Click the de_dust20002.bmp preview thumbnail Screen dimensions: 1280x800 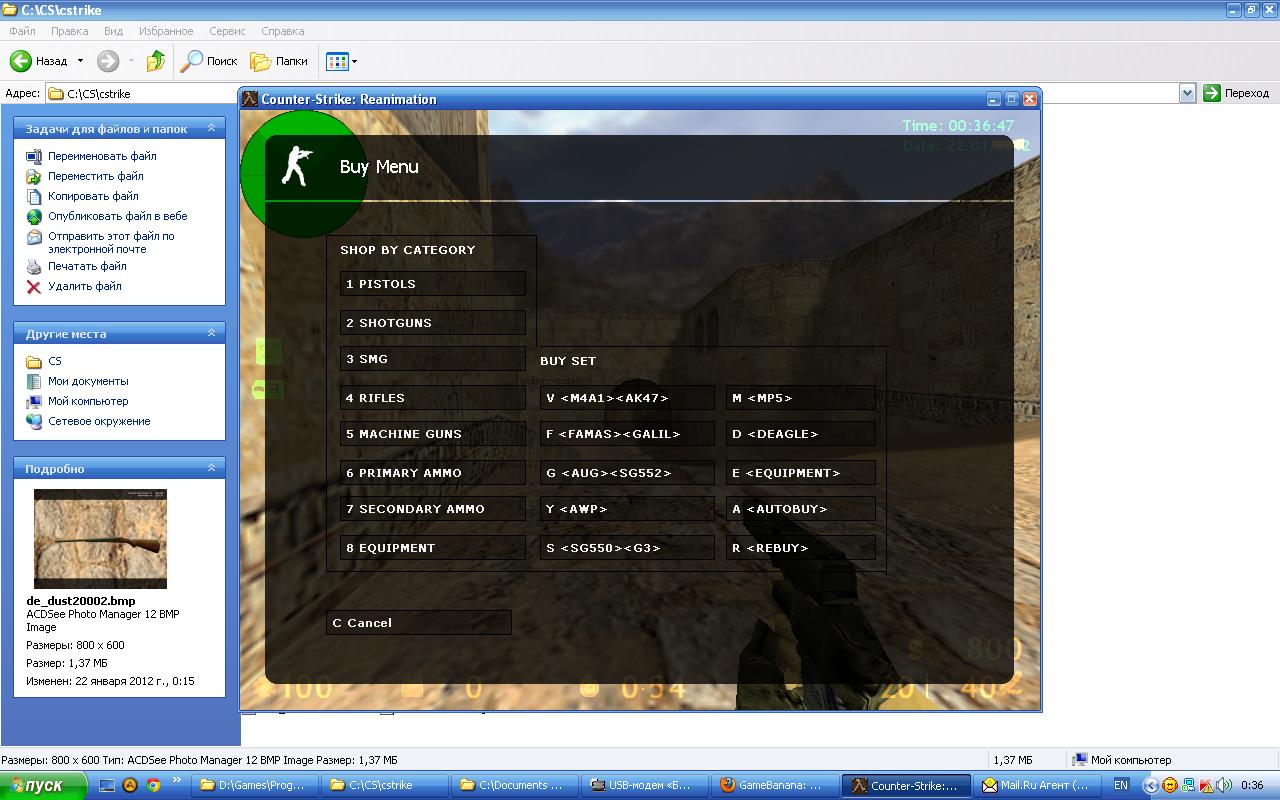100,539
